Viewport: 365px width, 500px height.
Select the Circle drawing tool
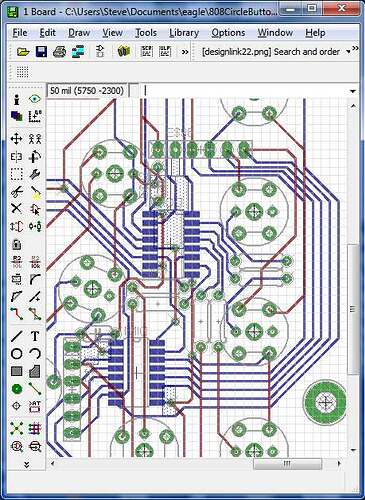coord(16,354)
